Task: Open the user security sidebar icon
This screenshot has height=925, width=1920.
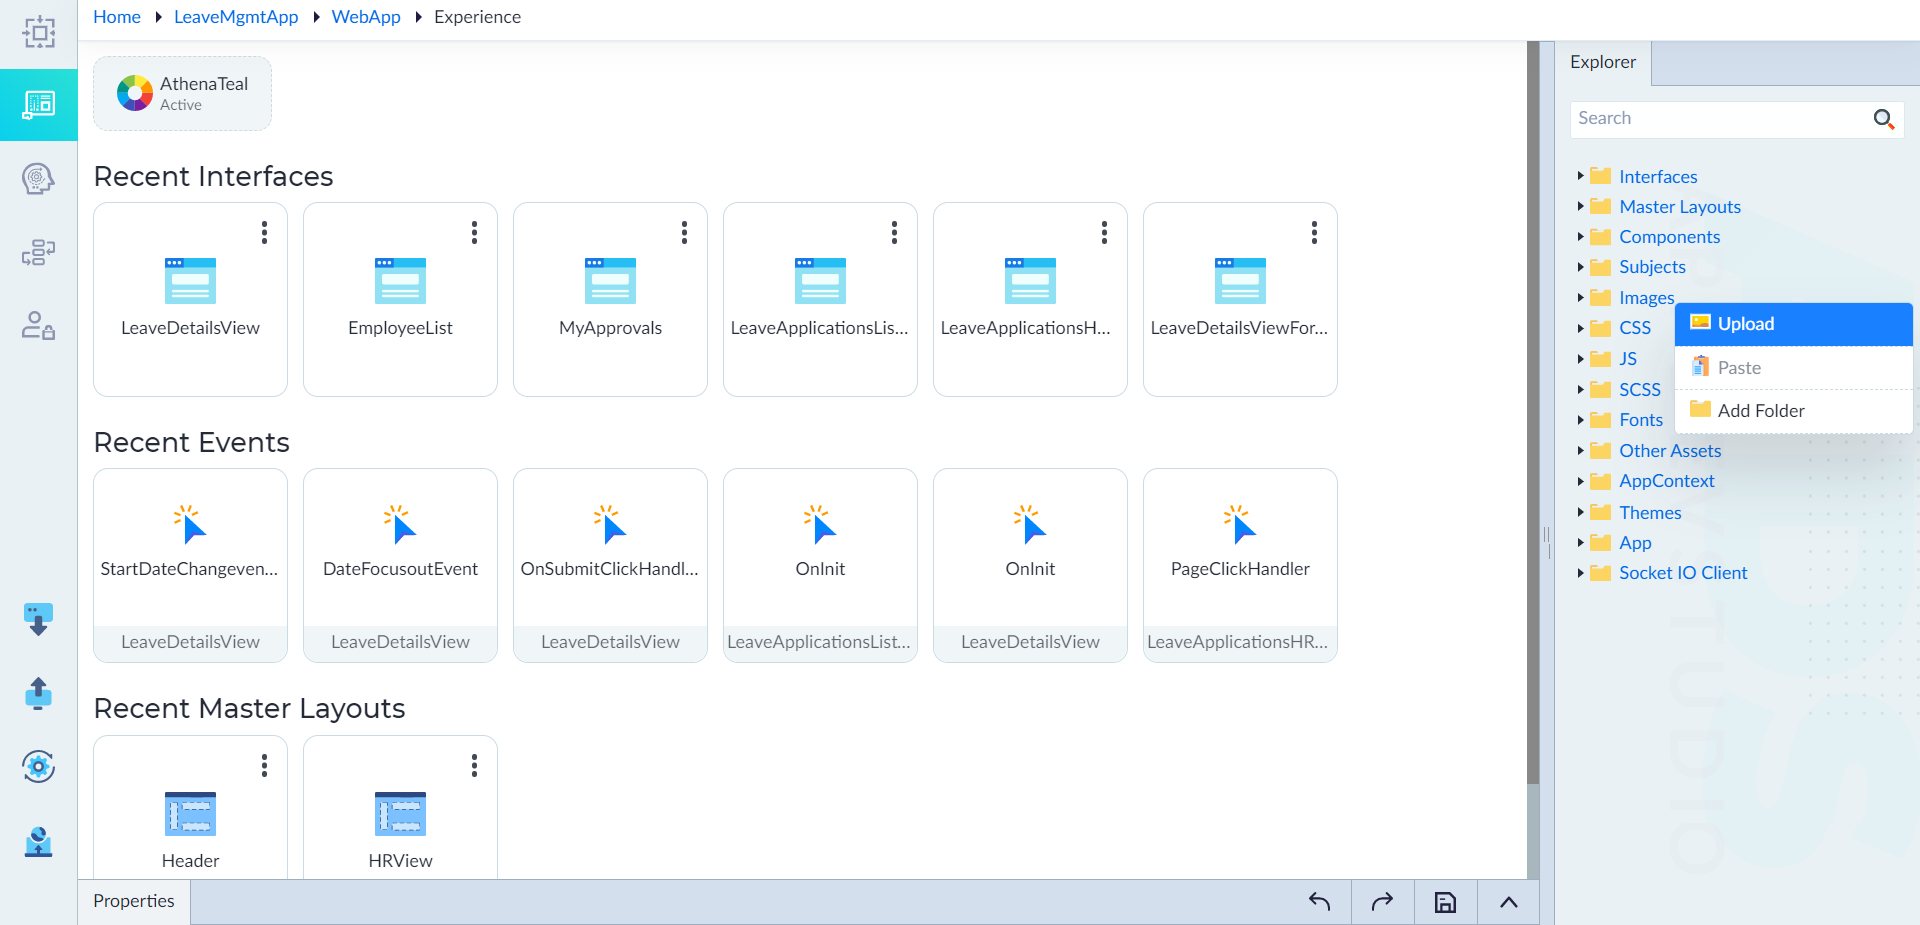Action: [x=38, y=325]
